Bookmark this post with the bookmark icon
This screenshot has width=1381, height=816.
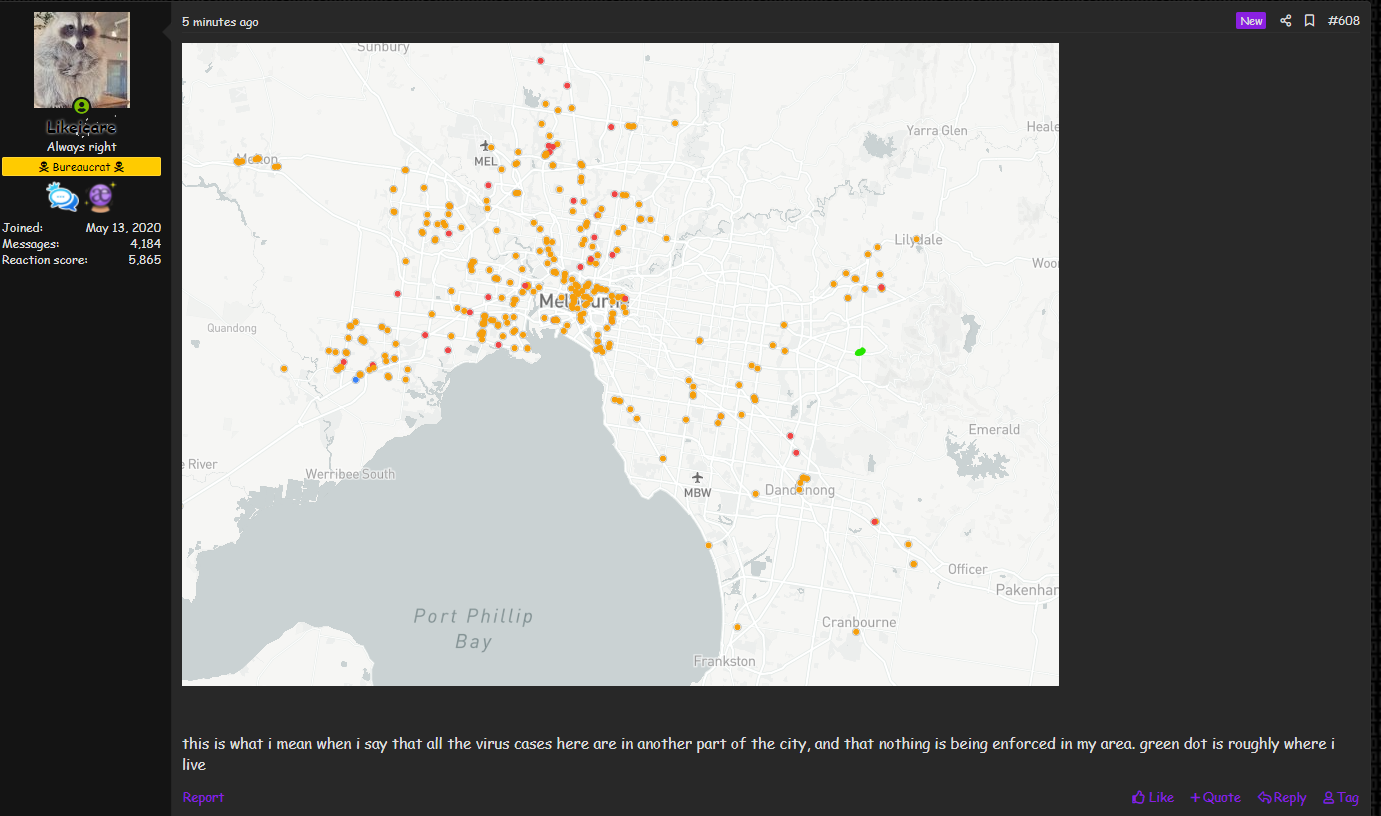click(x=1309, y=21)
